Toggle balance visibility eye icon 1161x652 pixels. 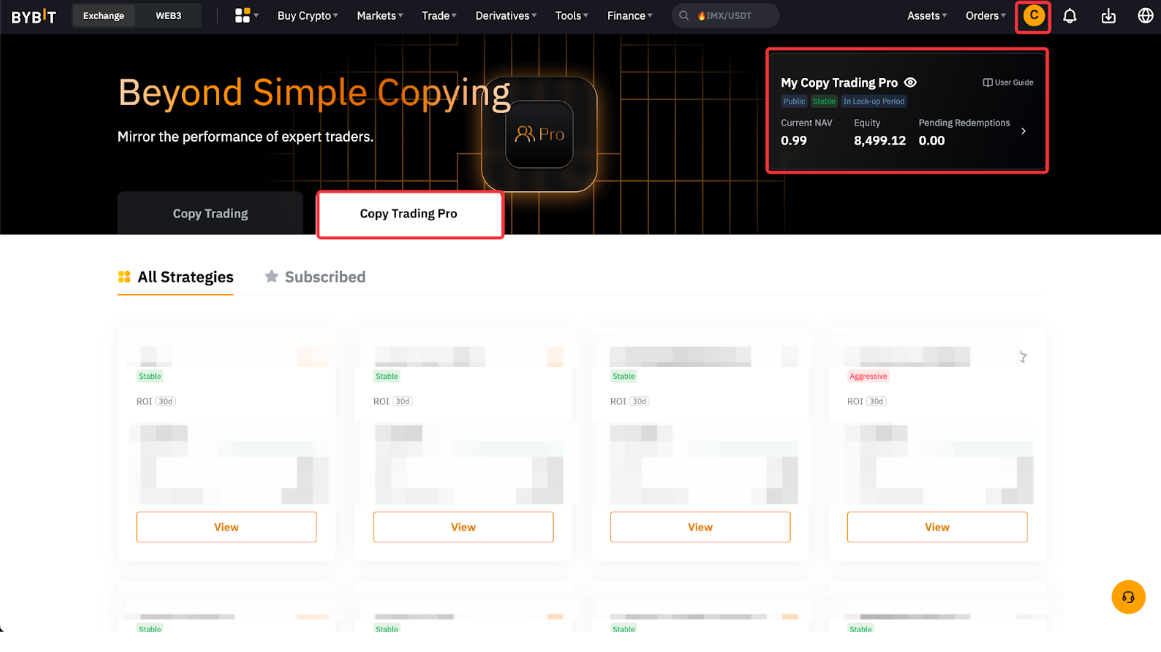point(910,83)
